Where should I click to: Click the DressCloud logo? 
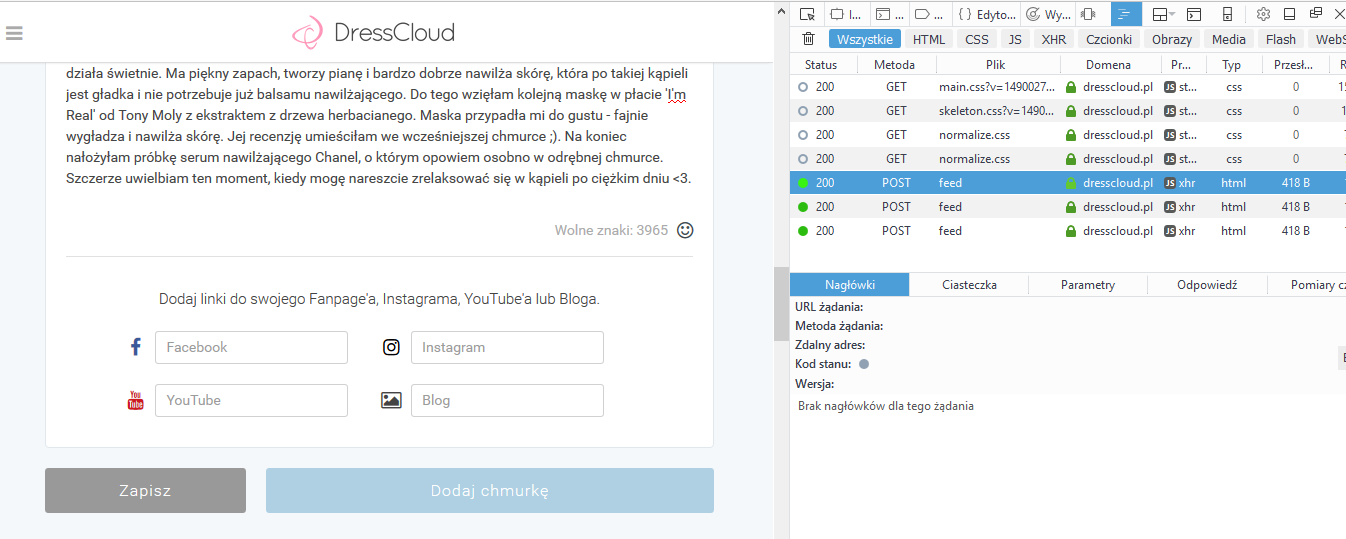click(x=373, y=32)
